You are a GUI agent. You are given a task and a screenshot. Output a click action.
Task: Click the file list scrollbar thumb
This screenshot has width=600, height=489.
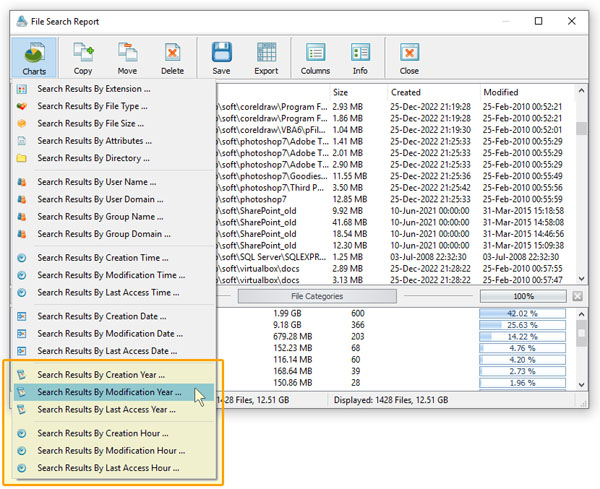click(x=581, y=129)
